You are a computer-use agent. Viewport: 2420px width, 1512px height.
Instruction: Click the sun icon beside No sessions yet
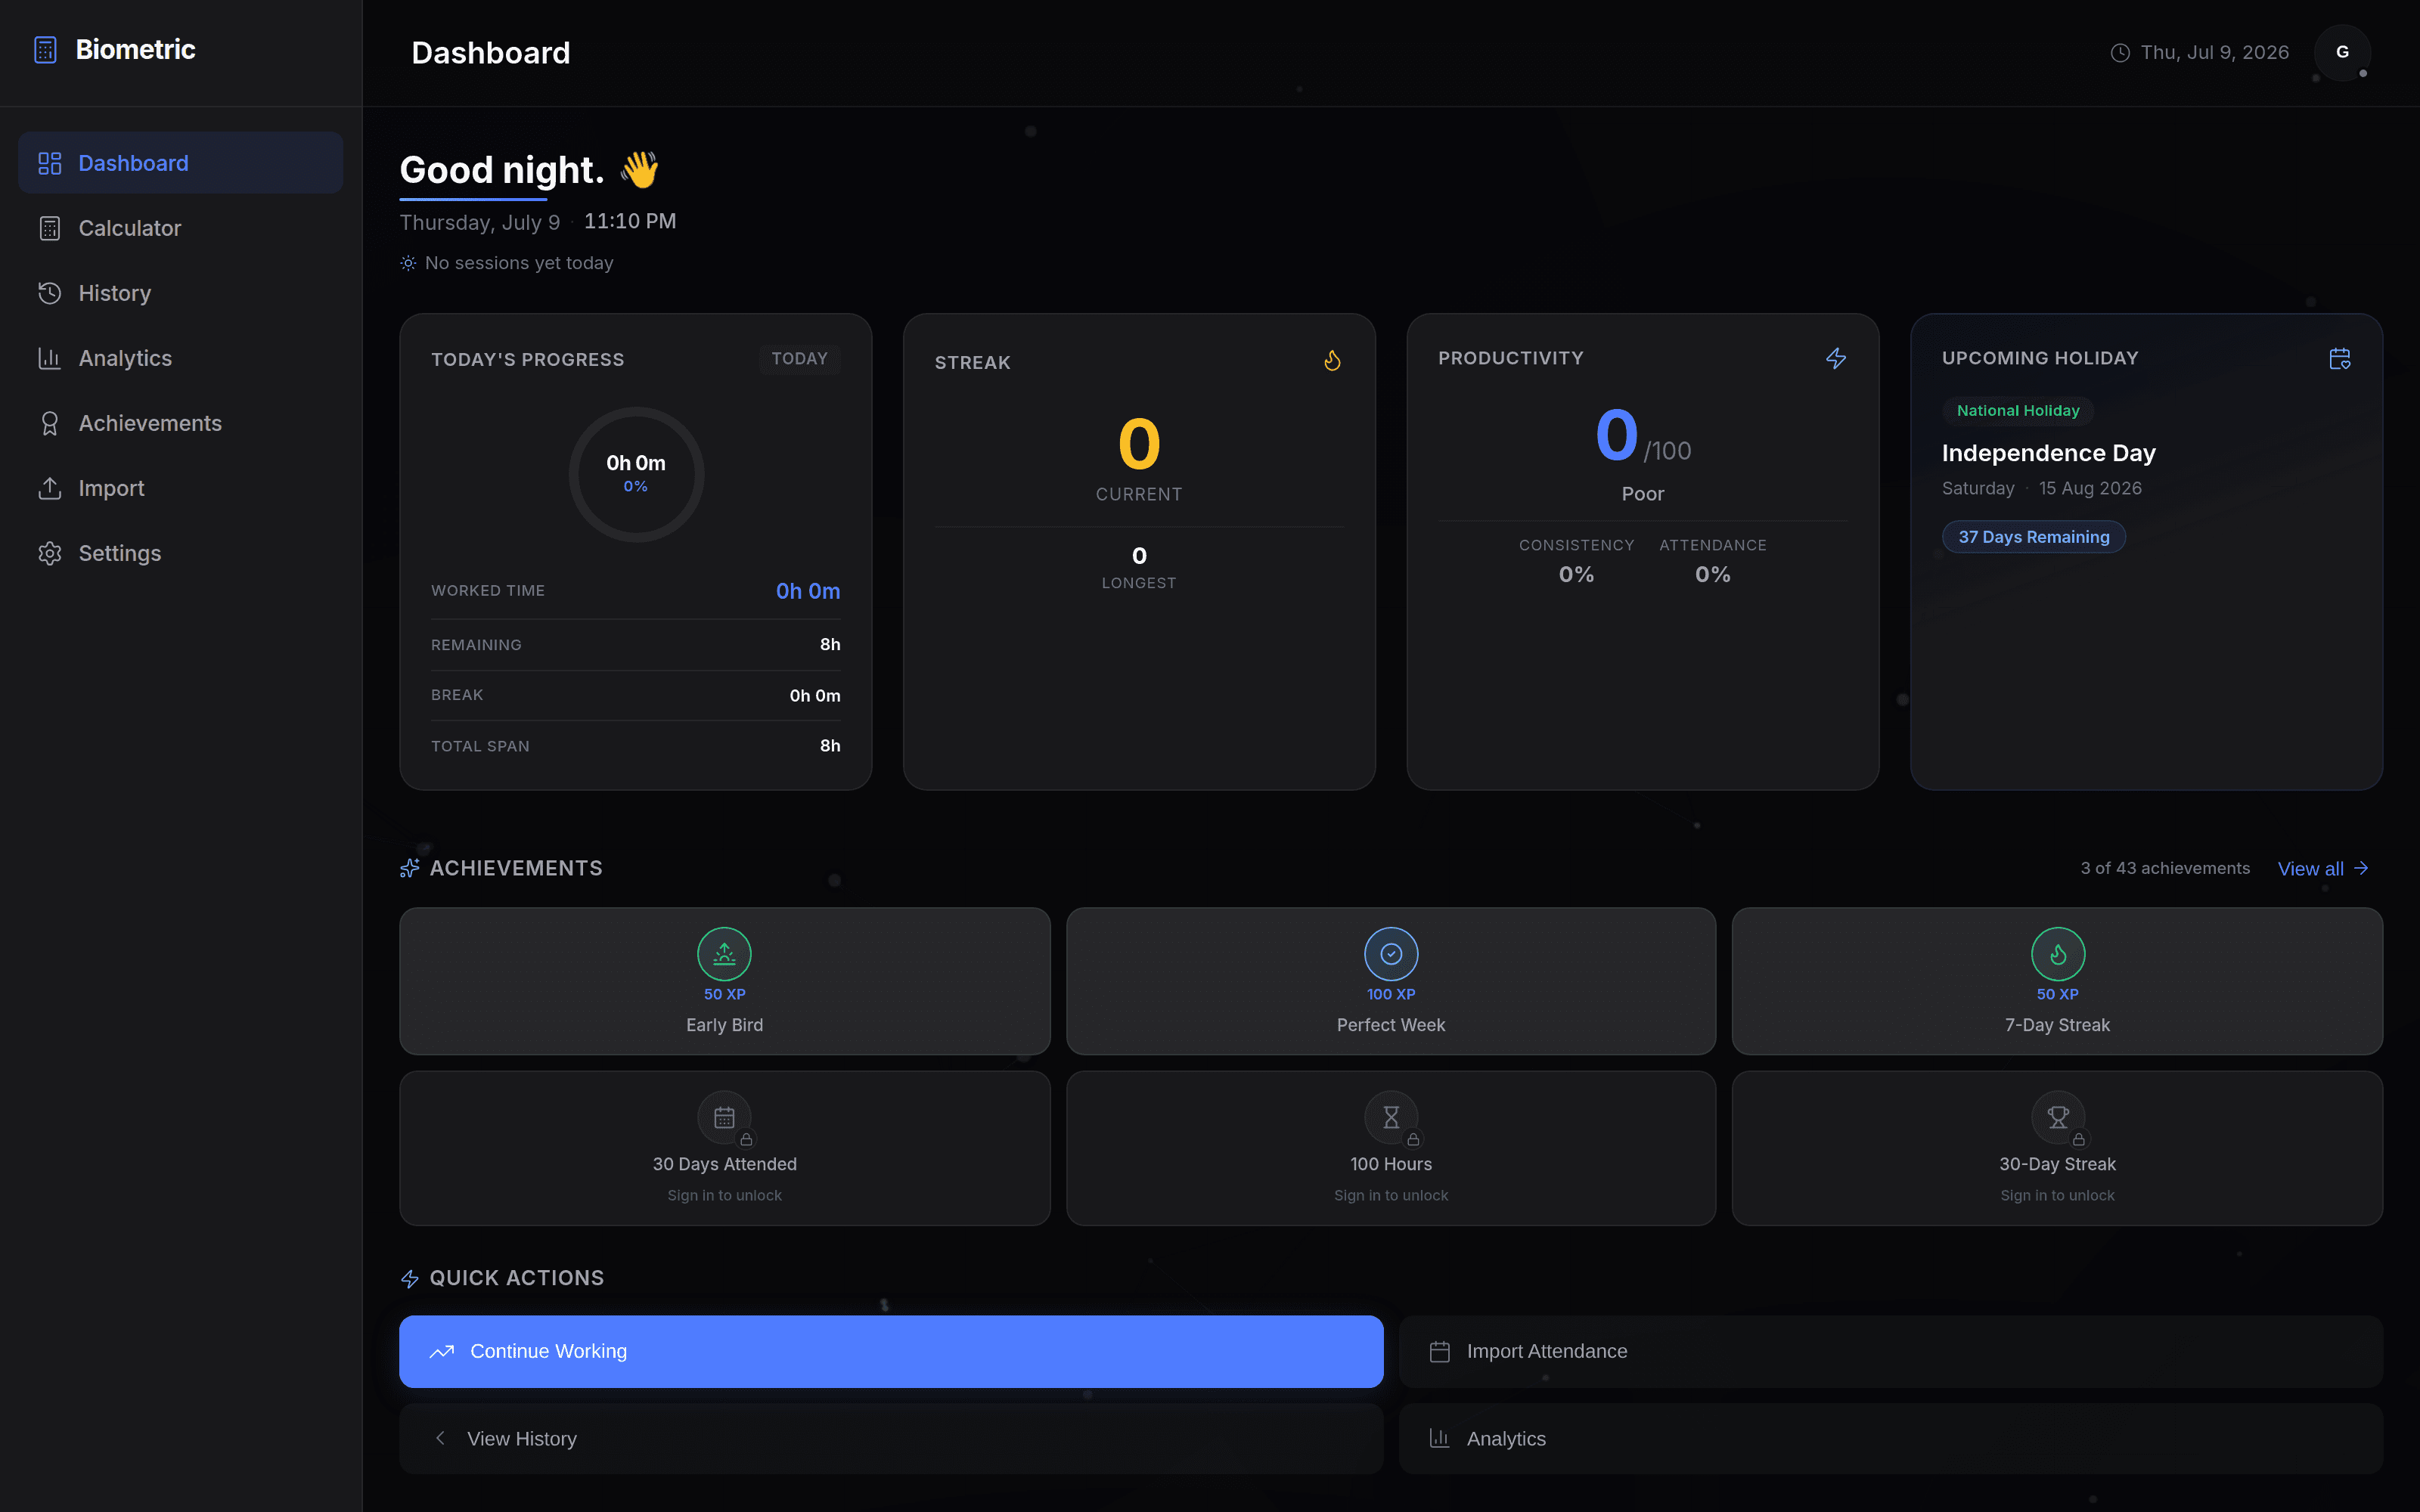408,263
